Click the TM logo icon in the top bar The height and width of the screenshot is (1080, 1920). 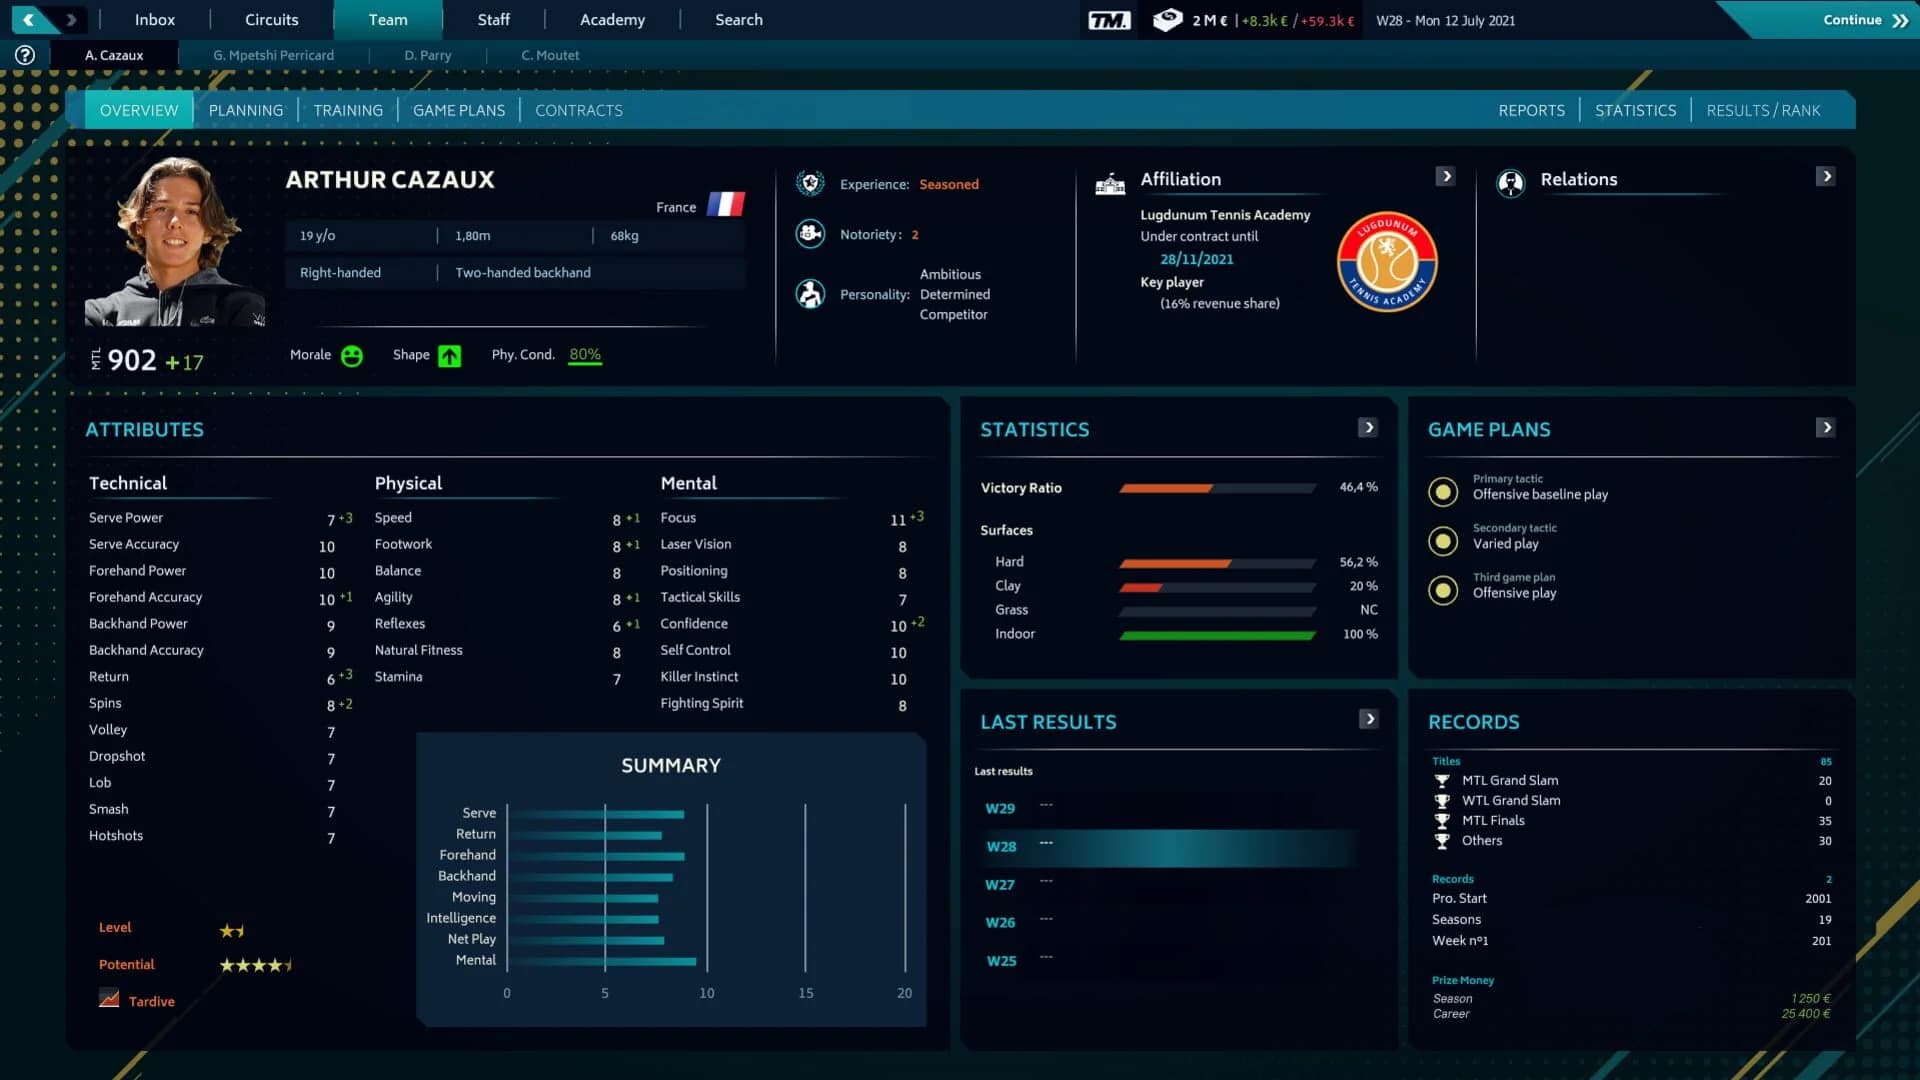1110,17
